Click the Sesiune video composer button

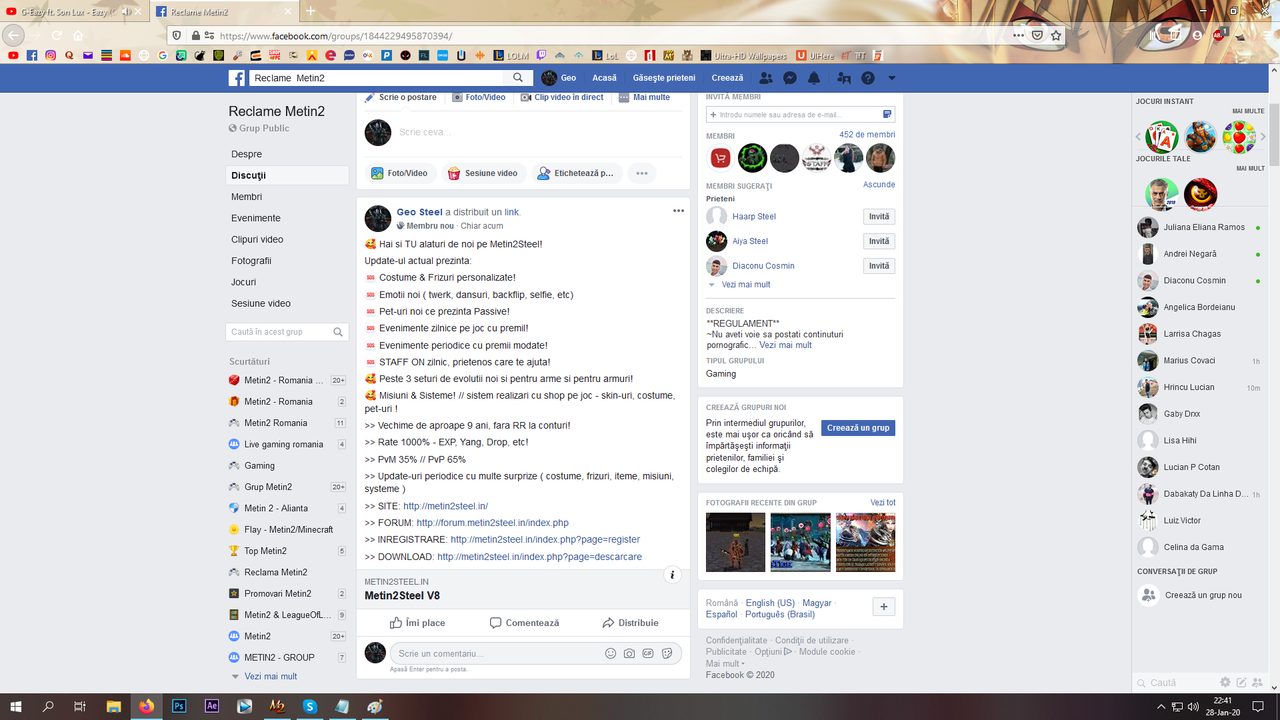pyautogui.click(x=482, y=173)
